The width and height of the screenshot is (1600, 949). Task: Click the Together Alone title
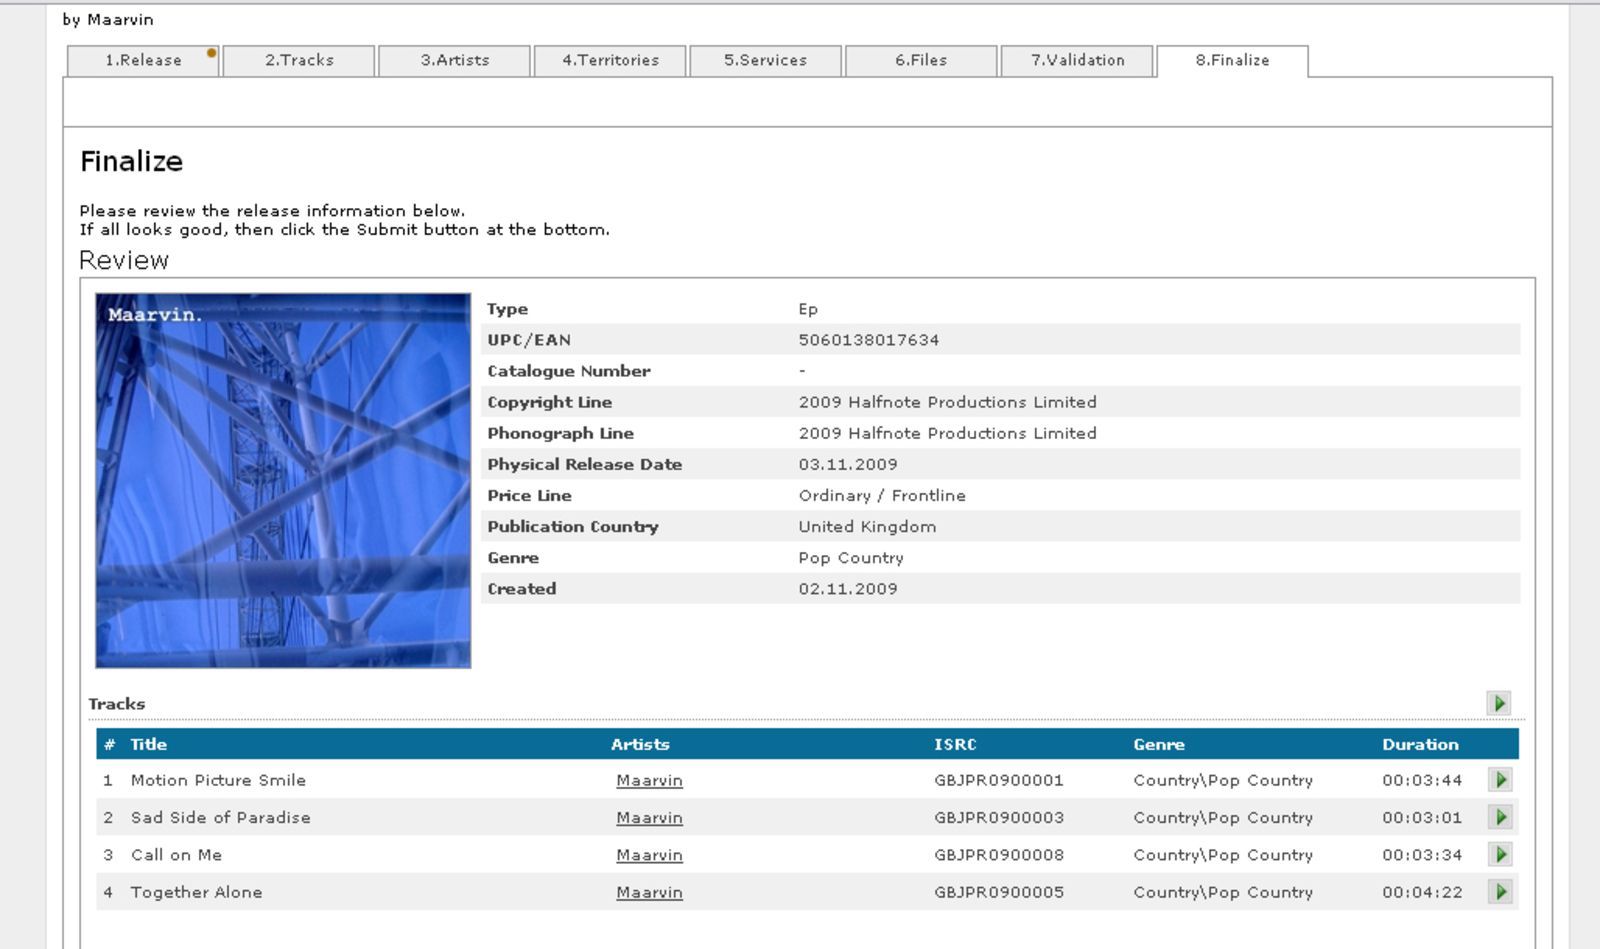click(x=196, y=892)
